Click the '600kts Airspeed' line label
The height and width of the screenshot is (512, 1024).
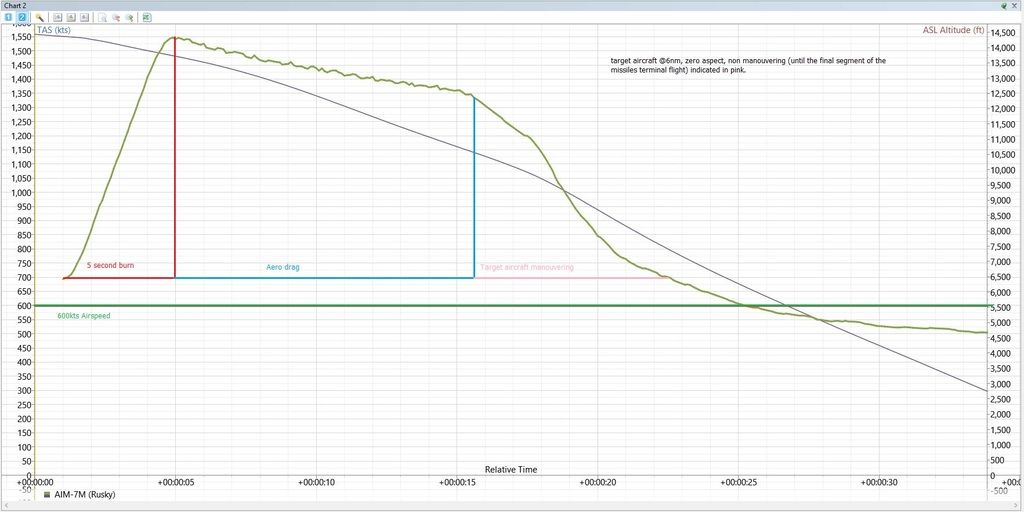pos(83,315)
